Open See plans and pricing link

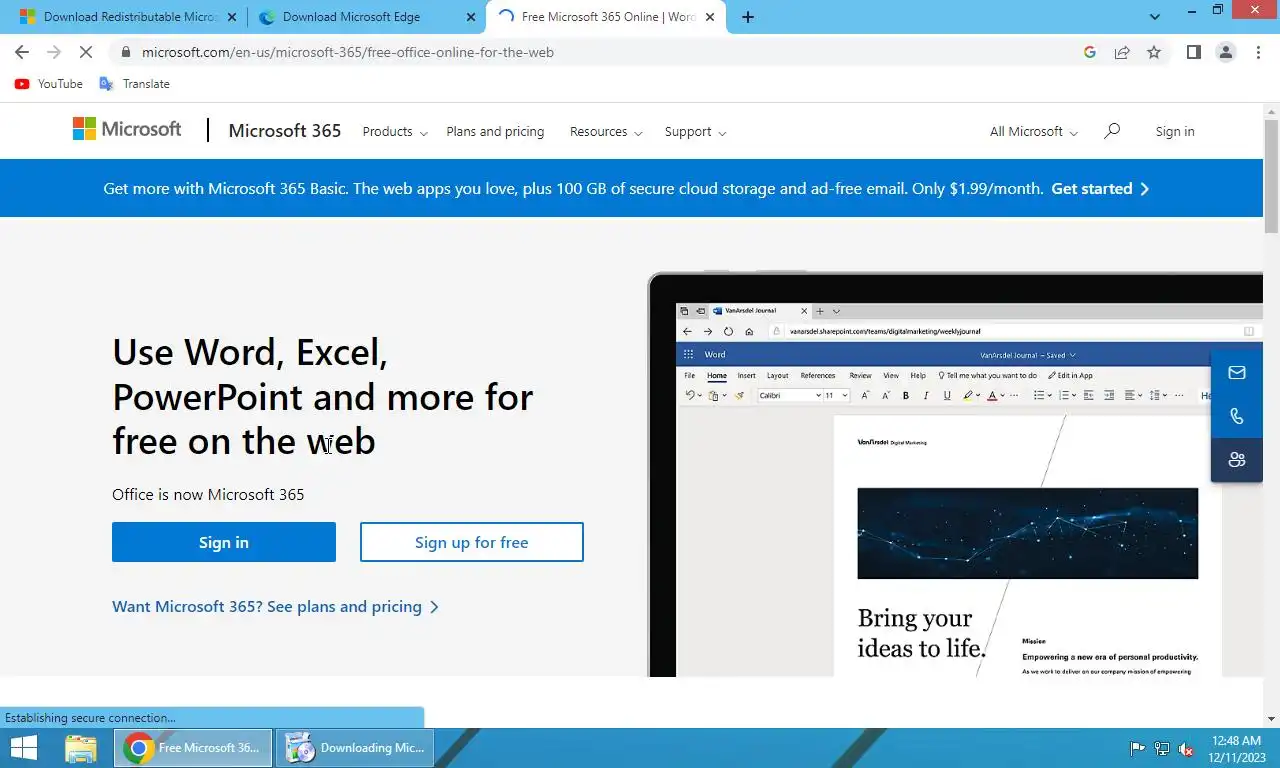click(x=276, y=606)
